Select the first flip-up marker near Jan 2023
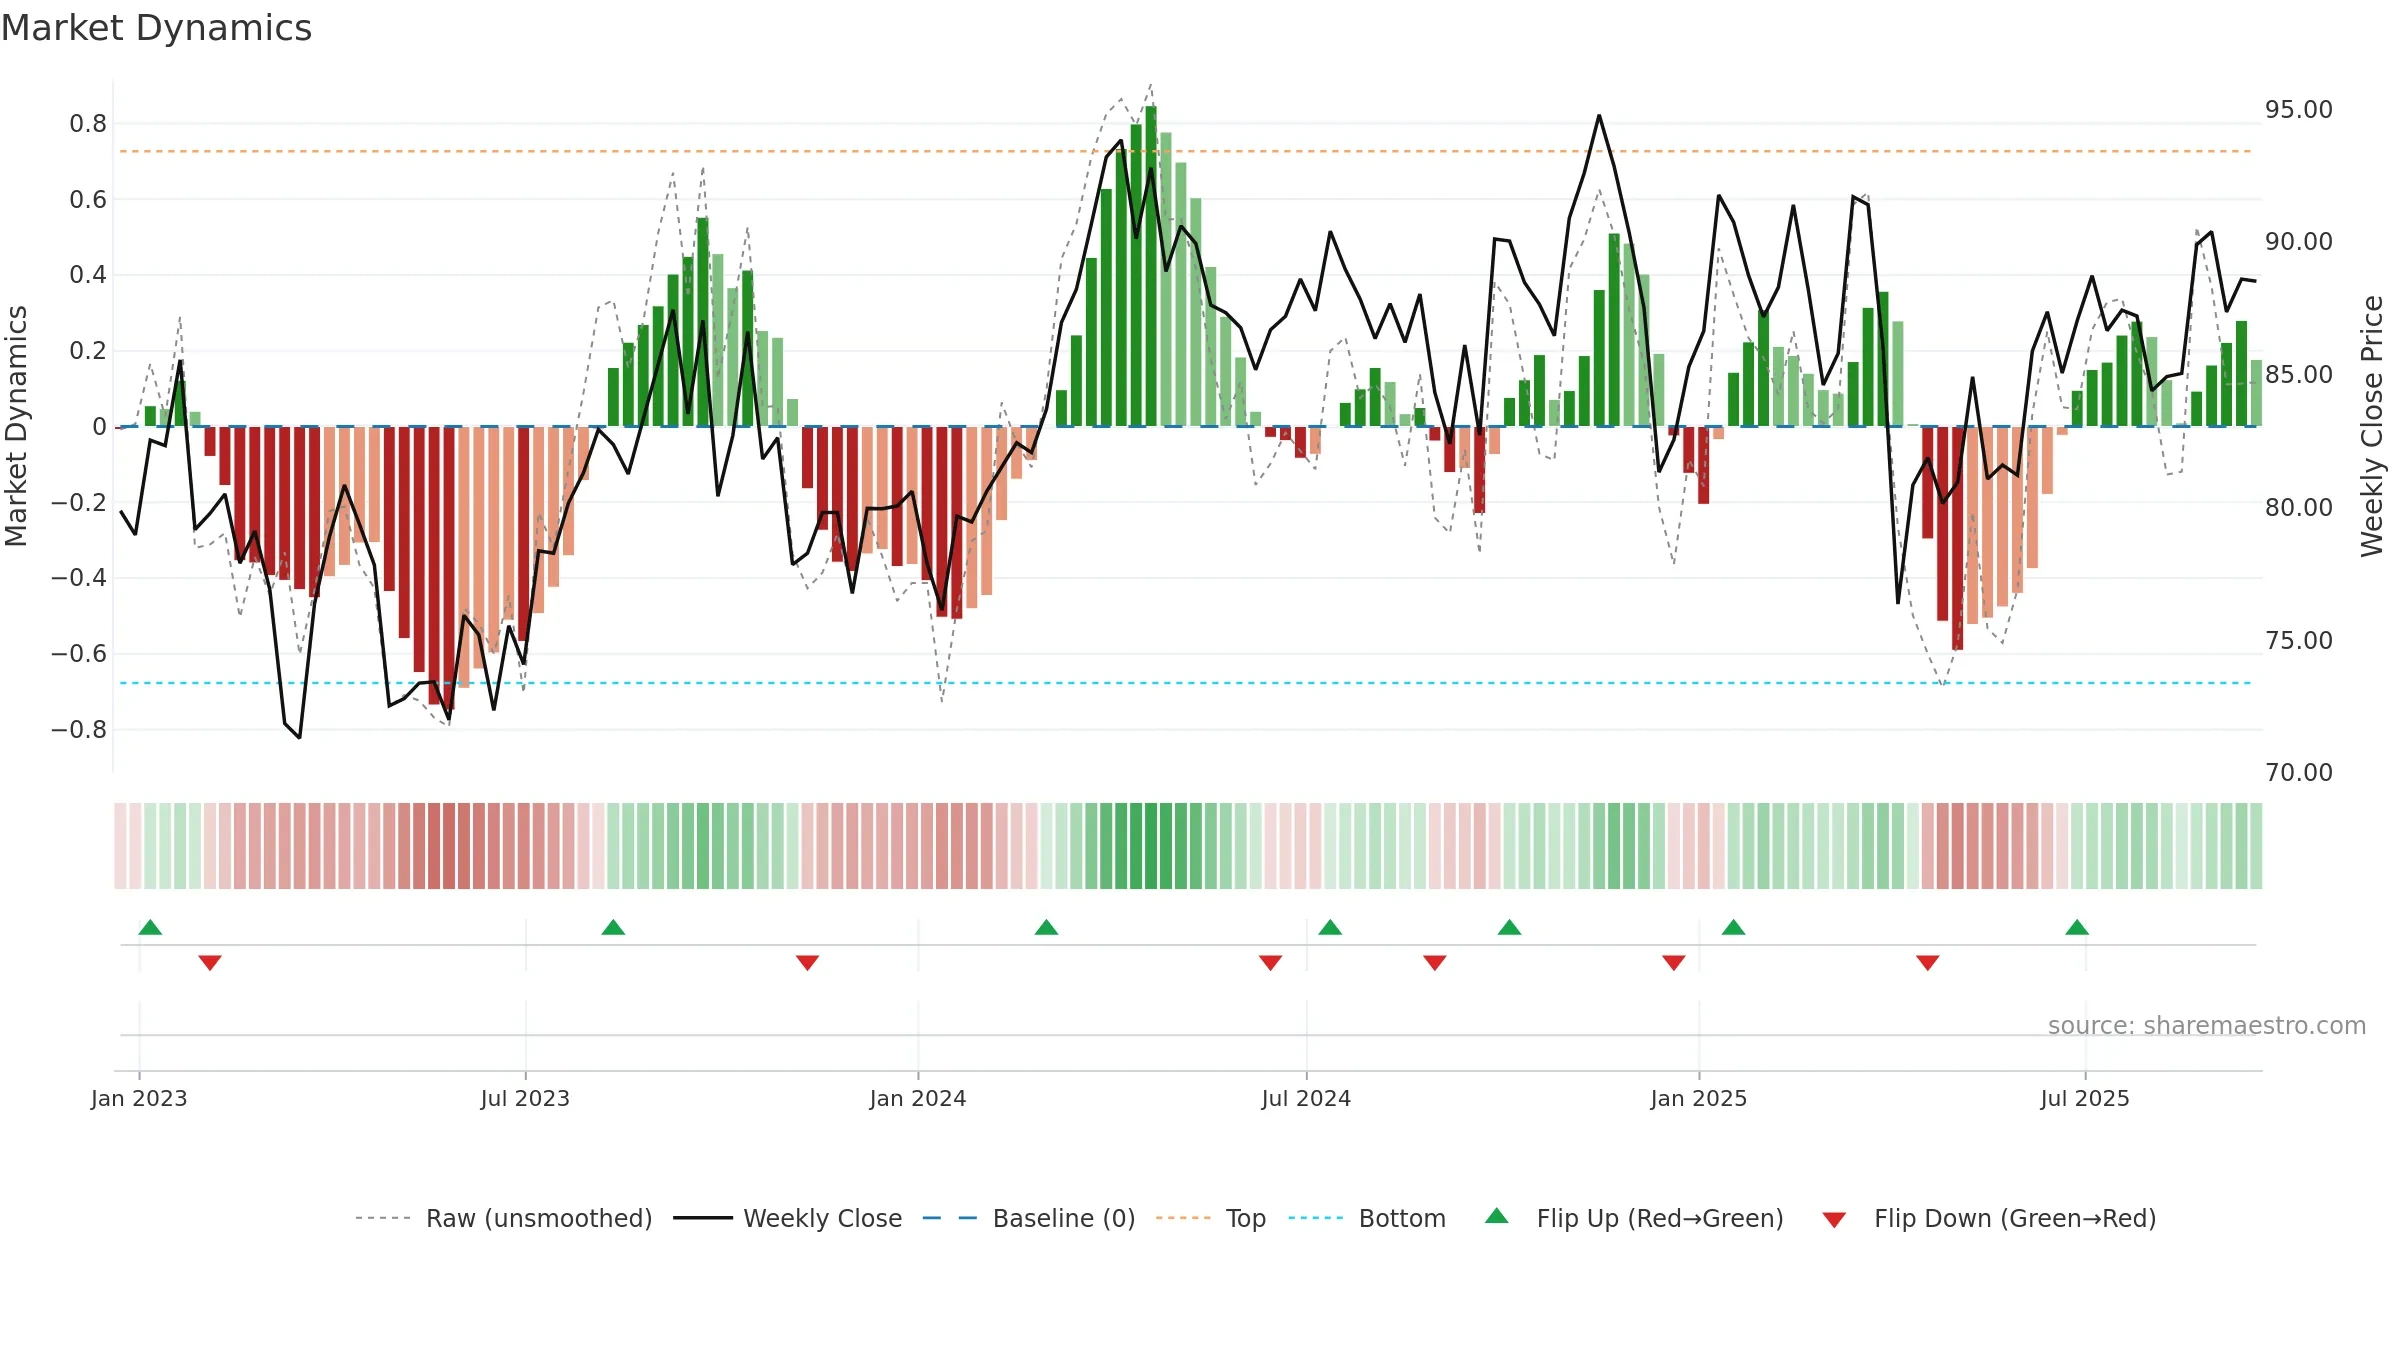The width and height of the screenshot is (2400, 1350). 150,927
